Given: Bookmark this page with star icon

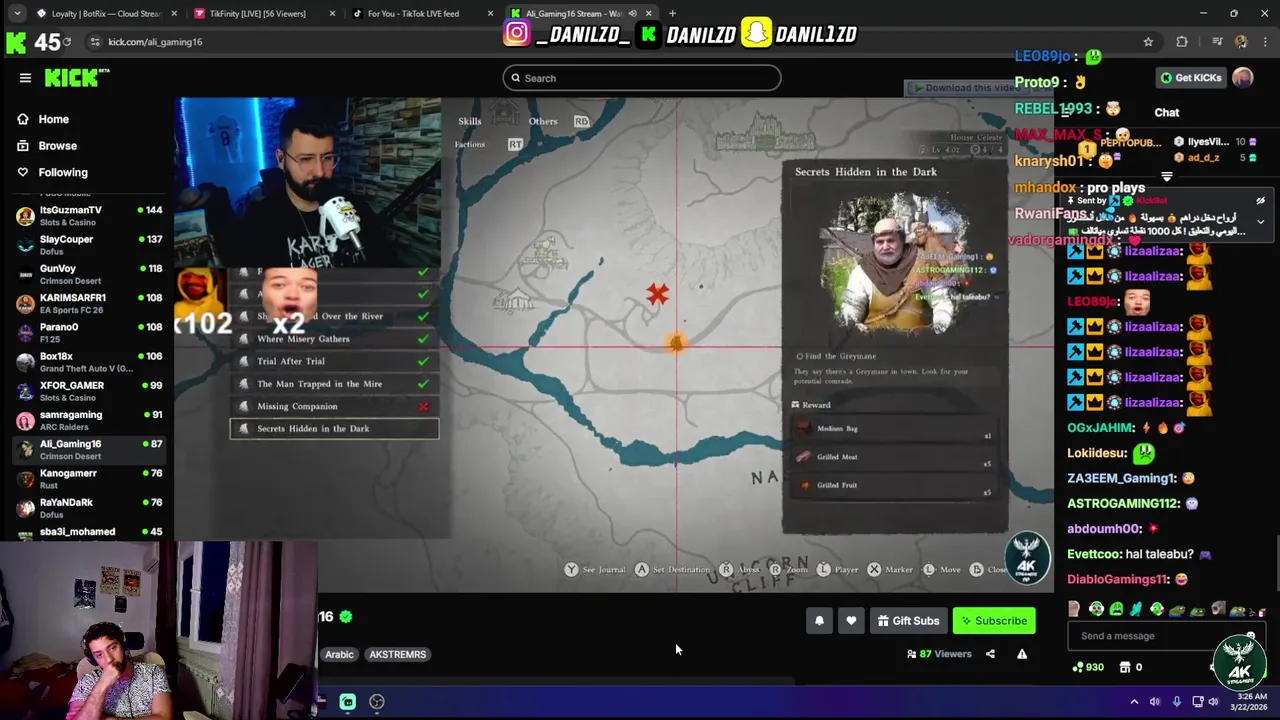Looking at the screenshot, I should pyautogui.click(x=1148, y=42).
